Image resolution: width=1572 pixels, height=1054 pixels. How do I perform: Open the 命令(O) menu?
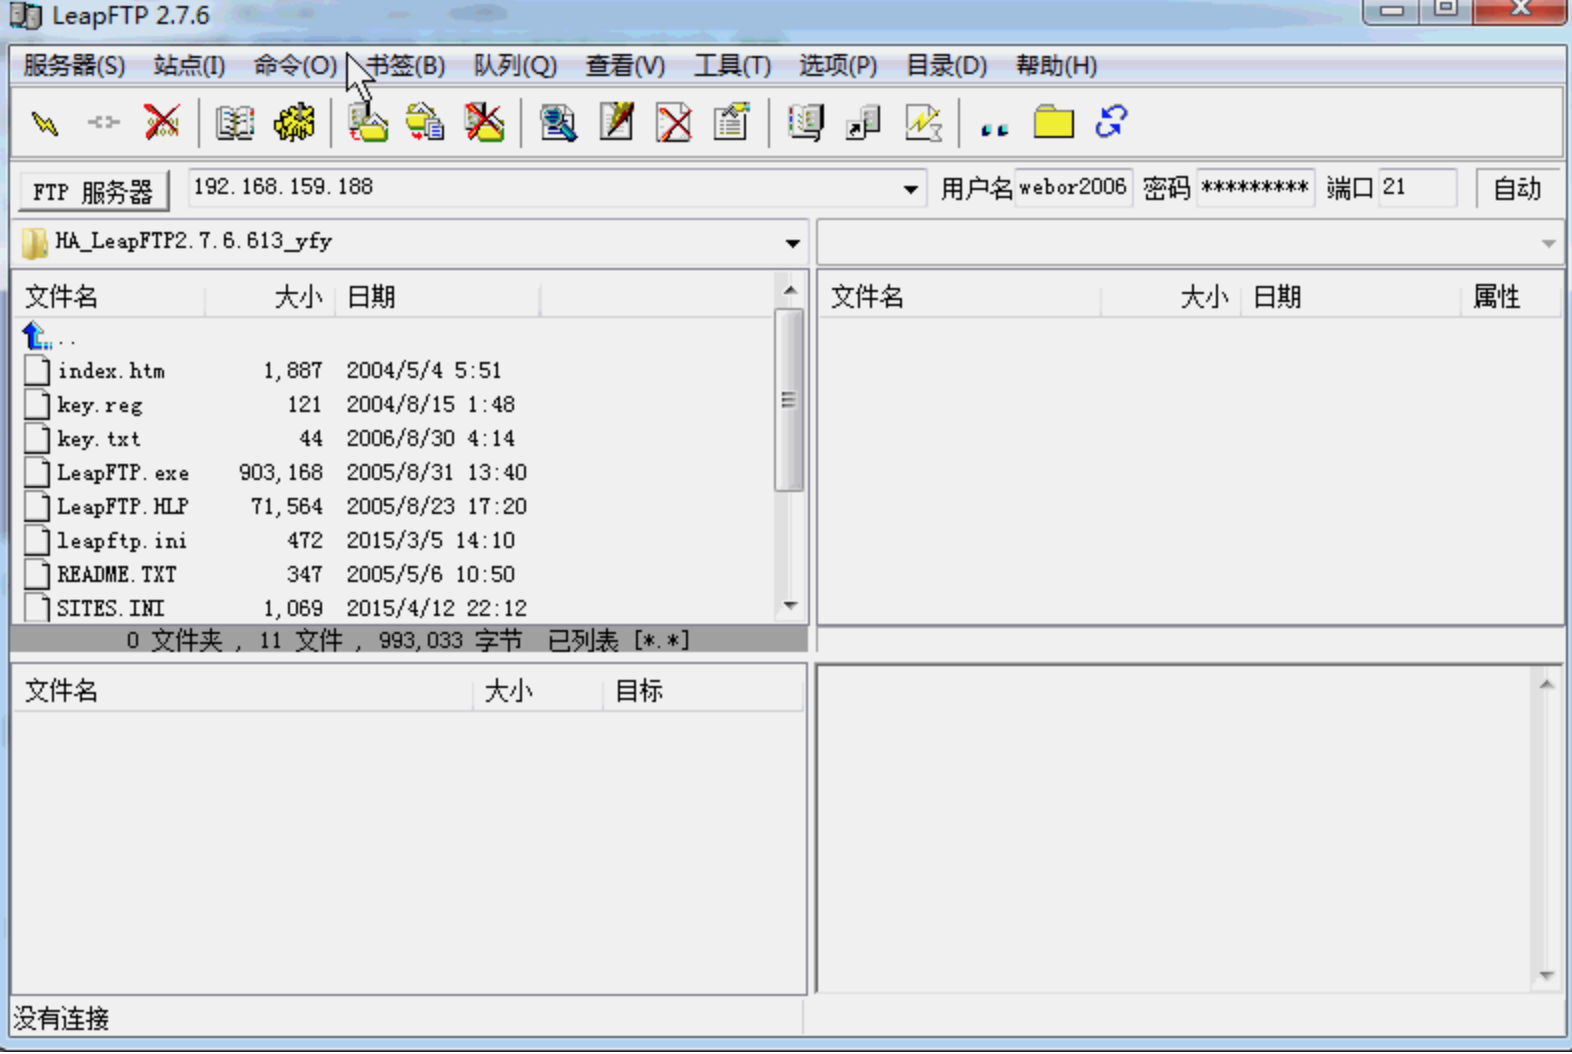pyautogui.click(x=295, y=66)
